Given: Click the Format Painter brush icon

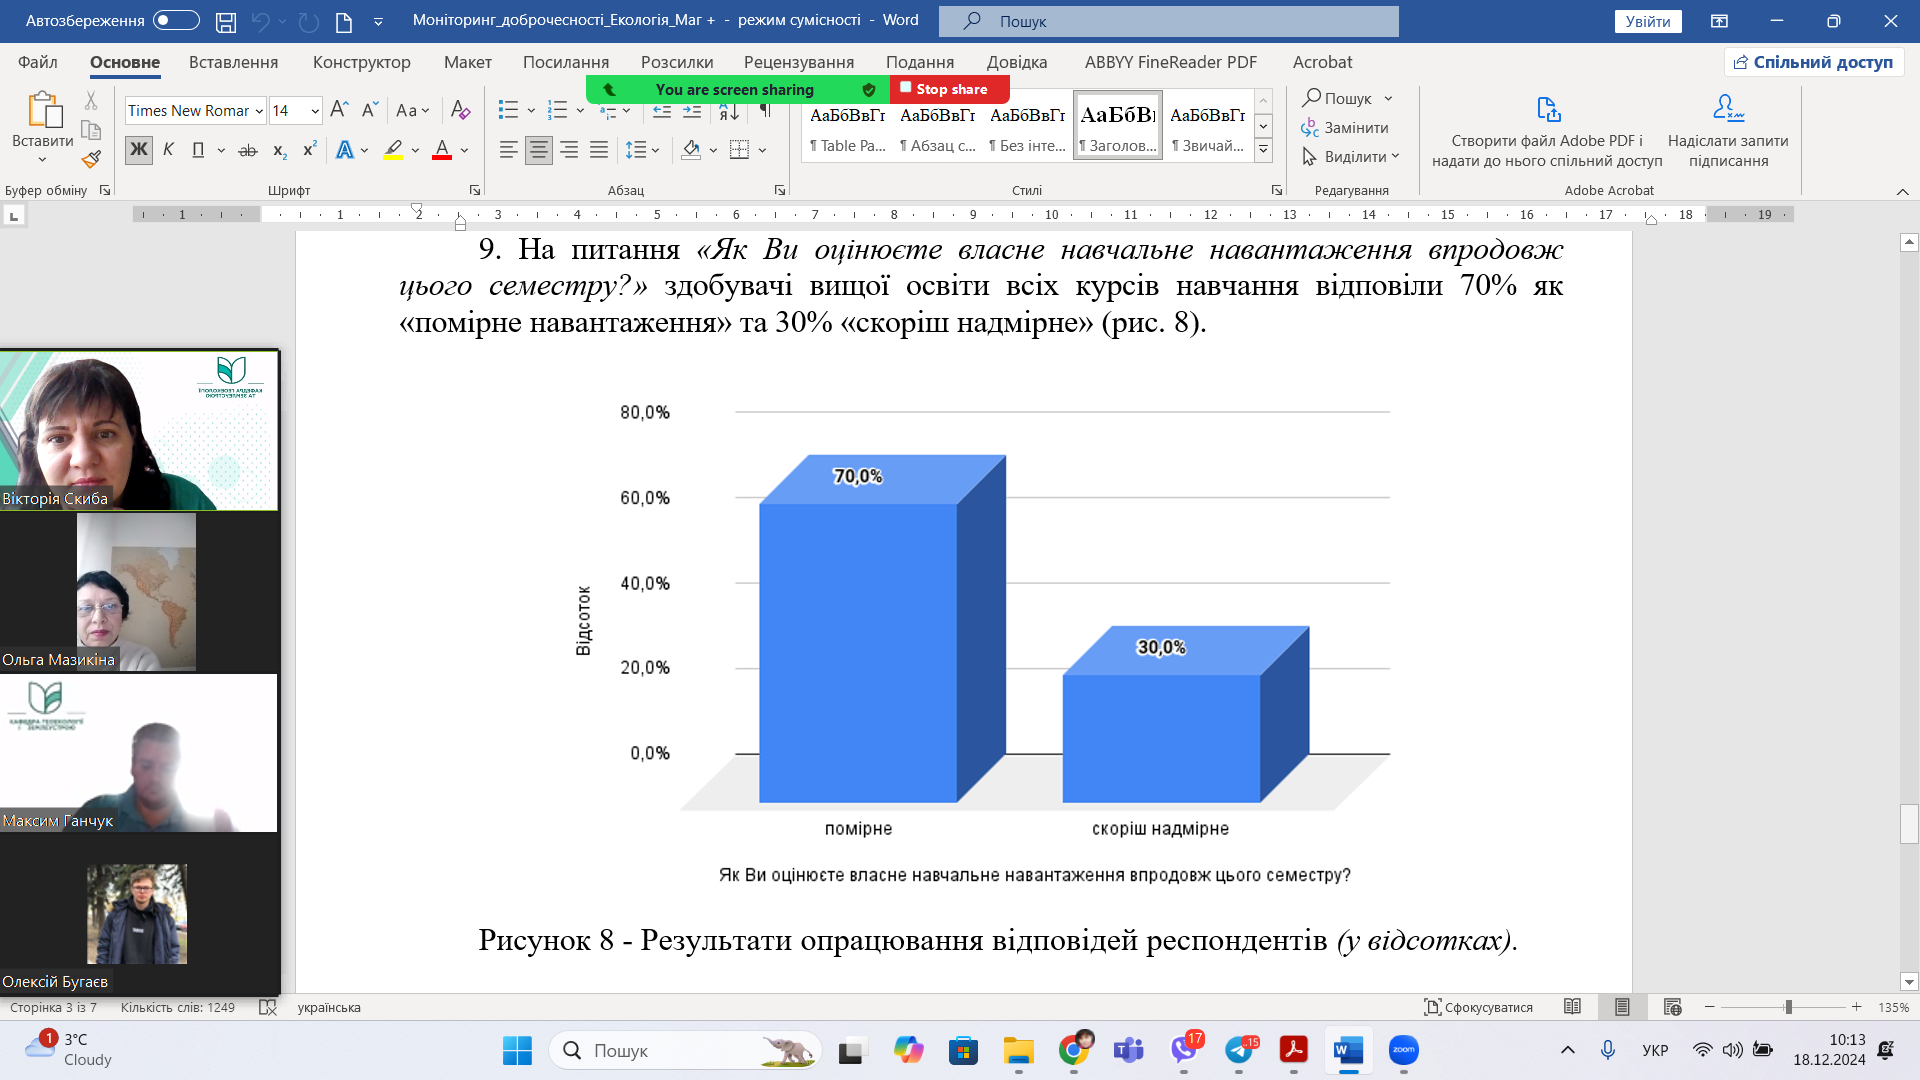Looking at the screenshot, I should pos(91,159).
